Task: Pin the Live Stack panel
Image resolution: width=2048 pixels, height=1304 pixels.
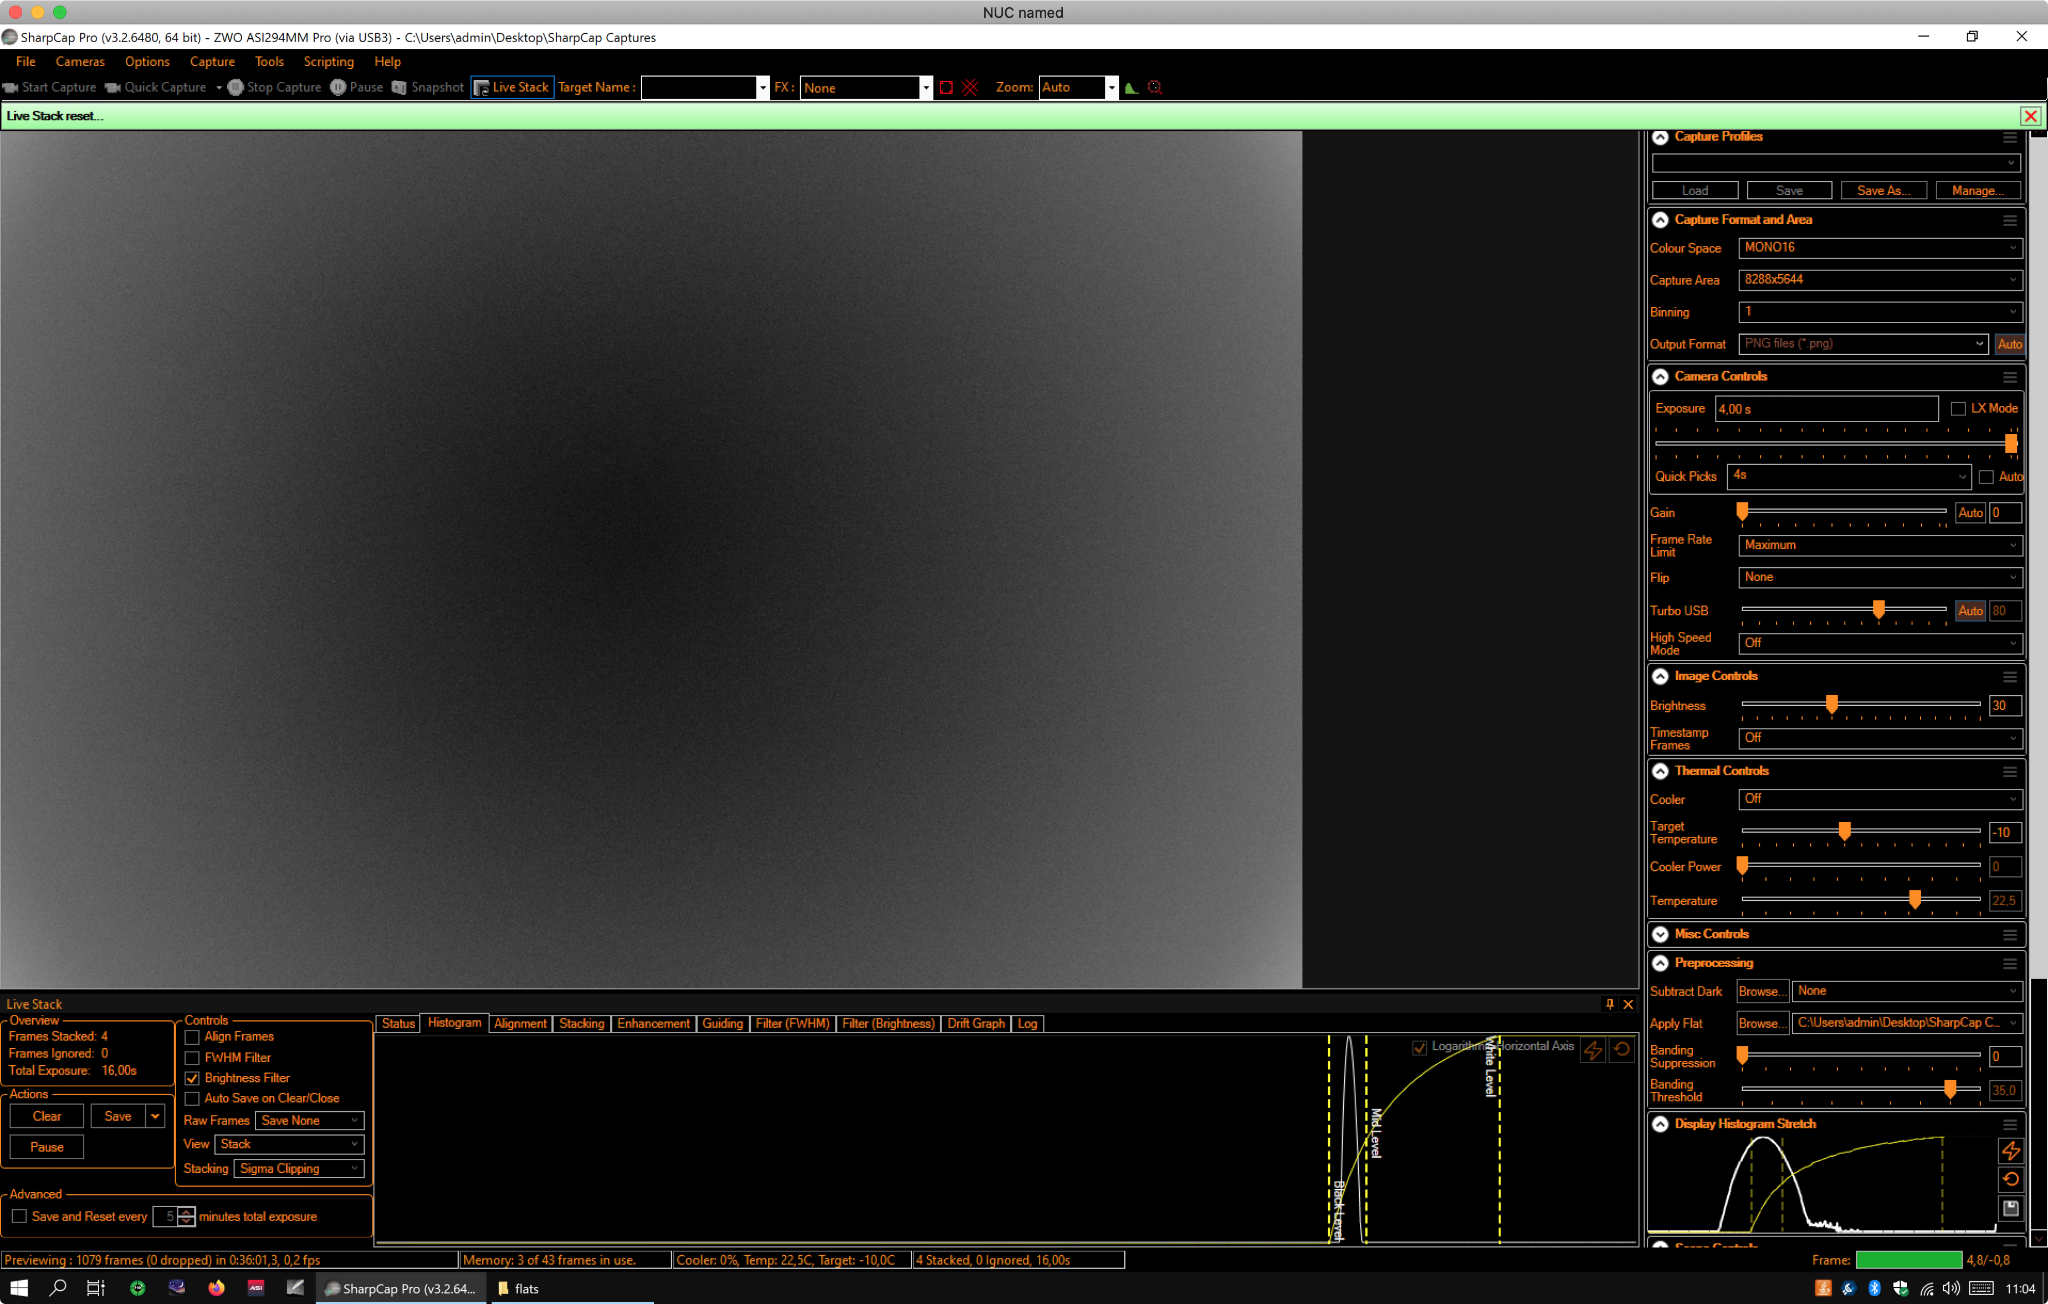Action: [x=1610, y=1004]
